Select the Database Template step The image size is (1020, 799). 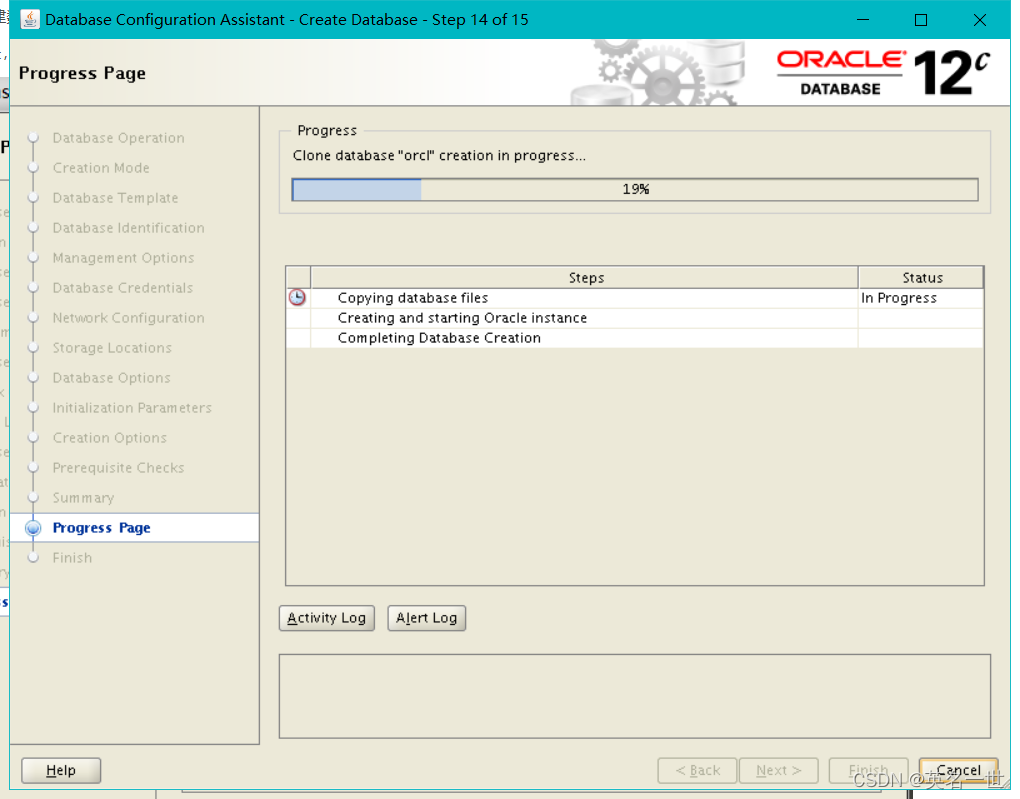[x=115, y=198]
